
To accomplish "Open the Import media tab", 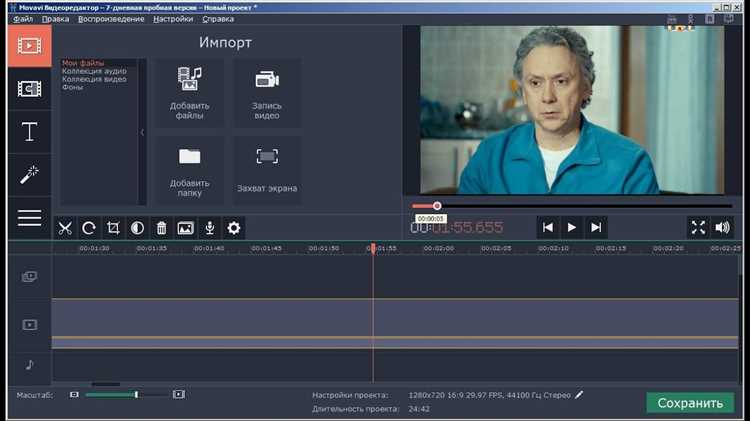I will pyautogui.click(x=30, y=46).
